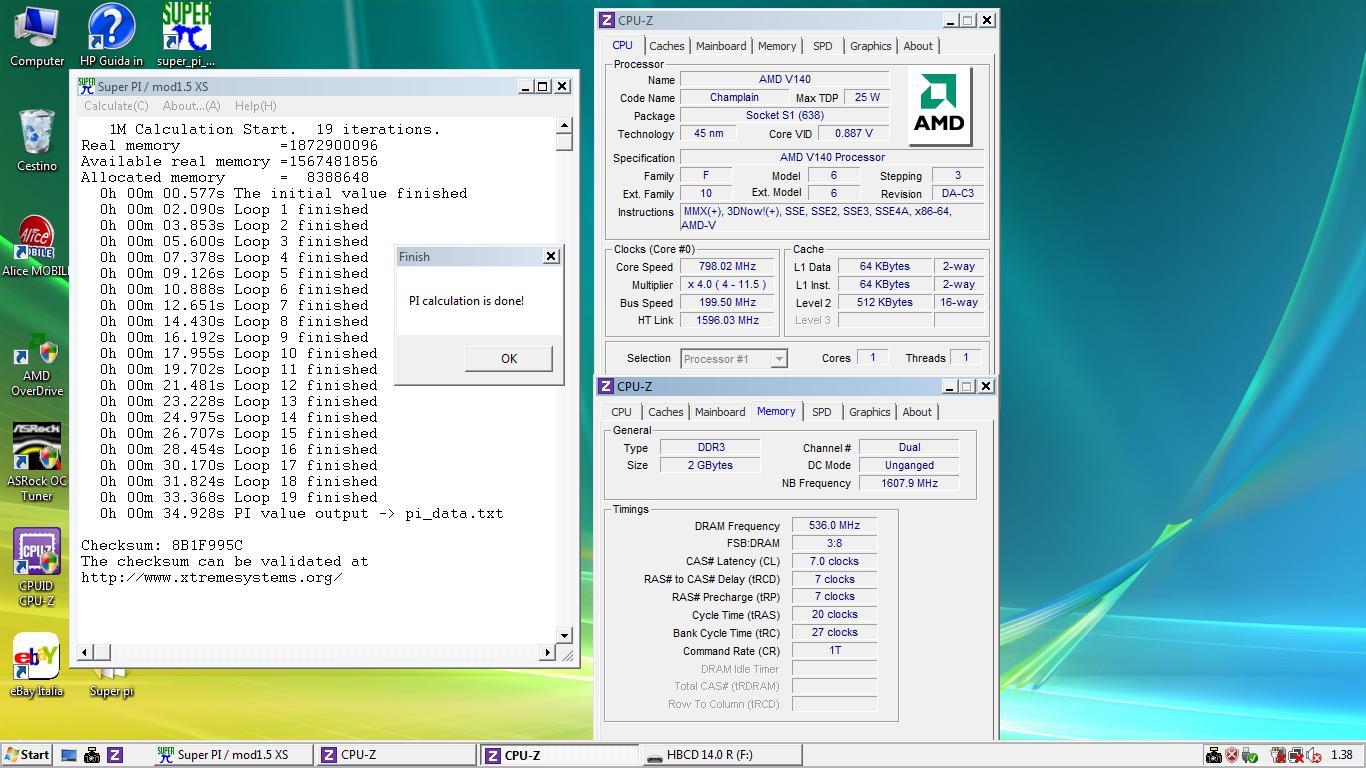Click xtremesystems.org URL text in Super PI
The image size is (1366, 768).
point(212,577)
